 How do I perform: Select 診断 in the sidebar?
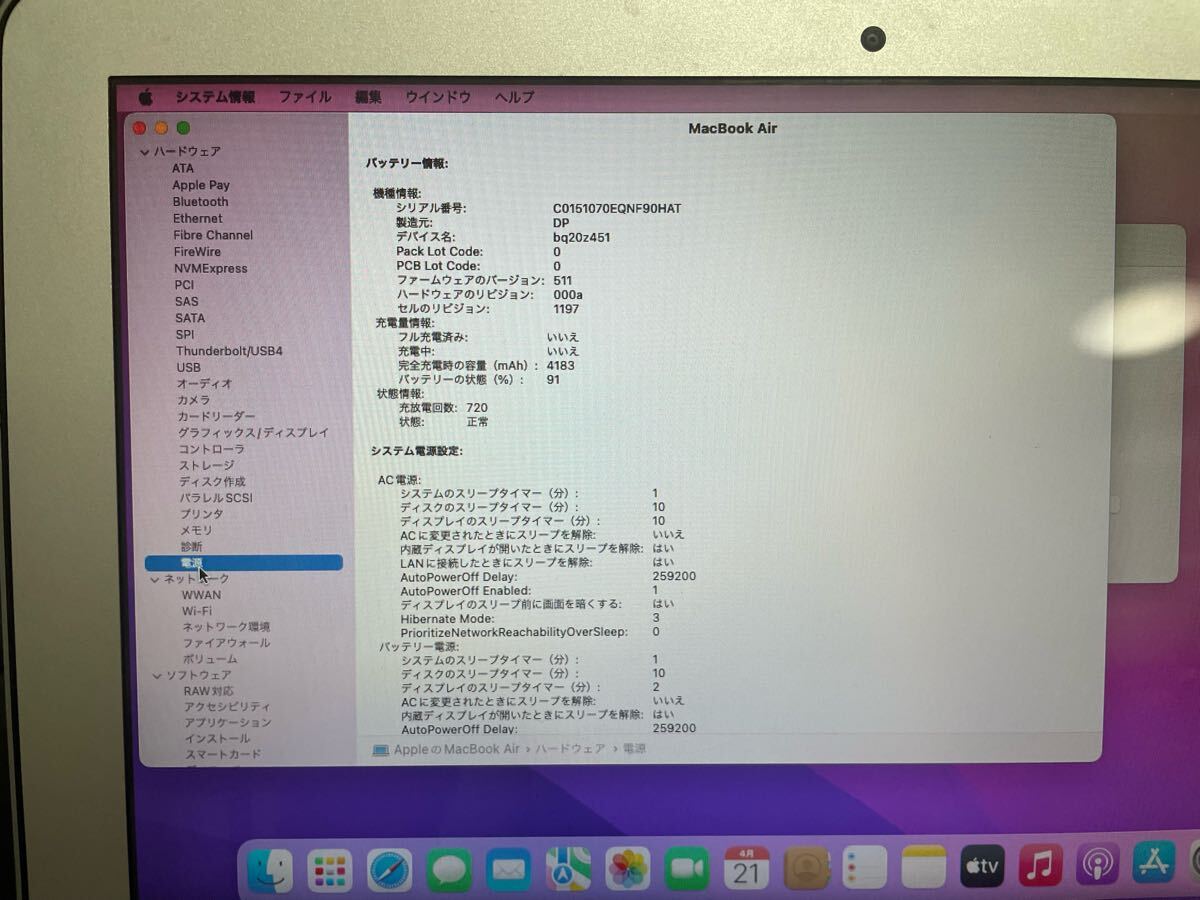click(x=191, y=547)
